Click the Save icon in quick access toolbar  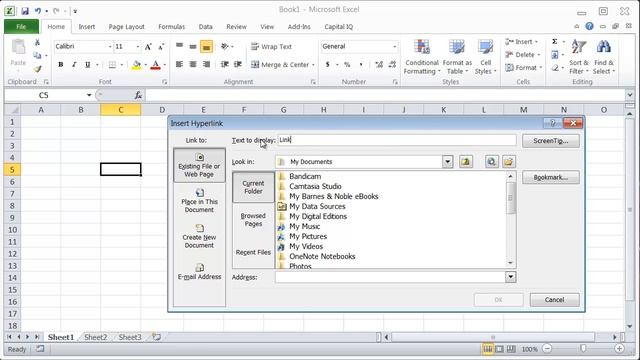click(x=24, y=11)
